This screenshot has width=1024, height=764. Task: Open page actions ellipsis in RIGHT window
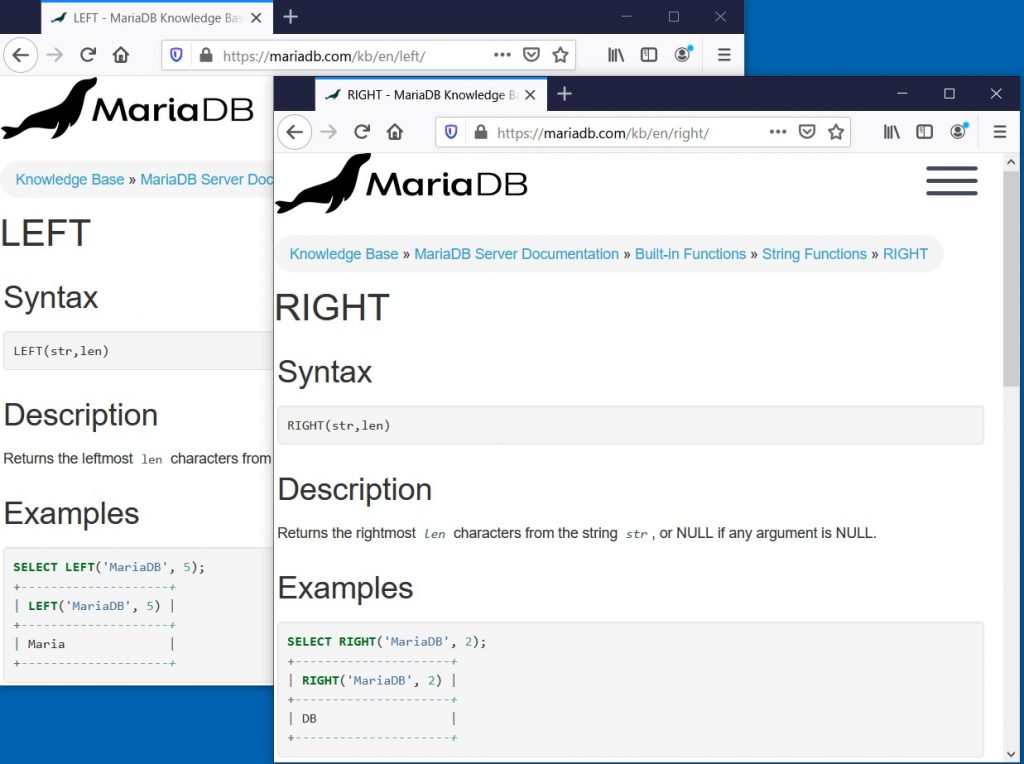[x=778, y=132]
